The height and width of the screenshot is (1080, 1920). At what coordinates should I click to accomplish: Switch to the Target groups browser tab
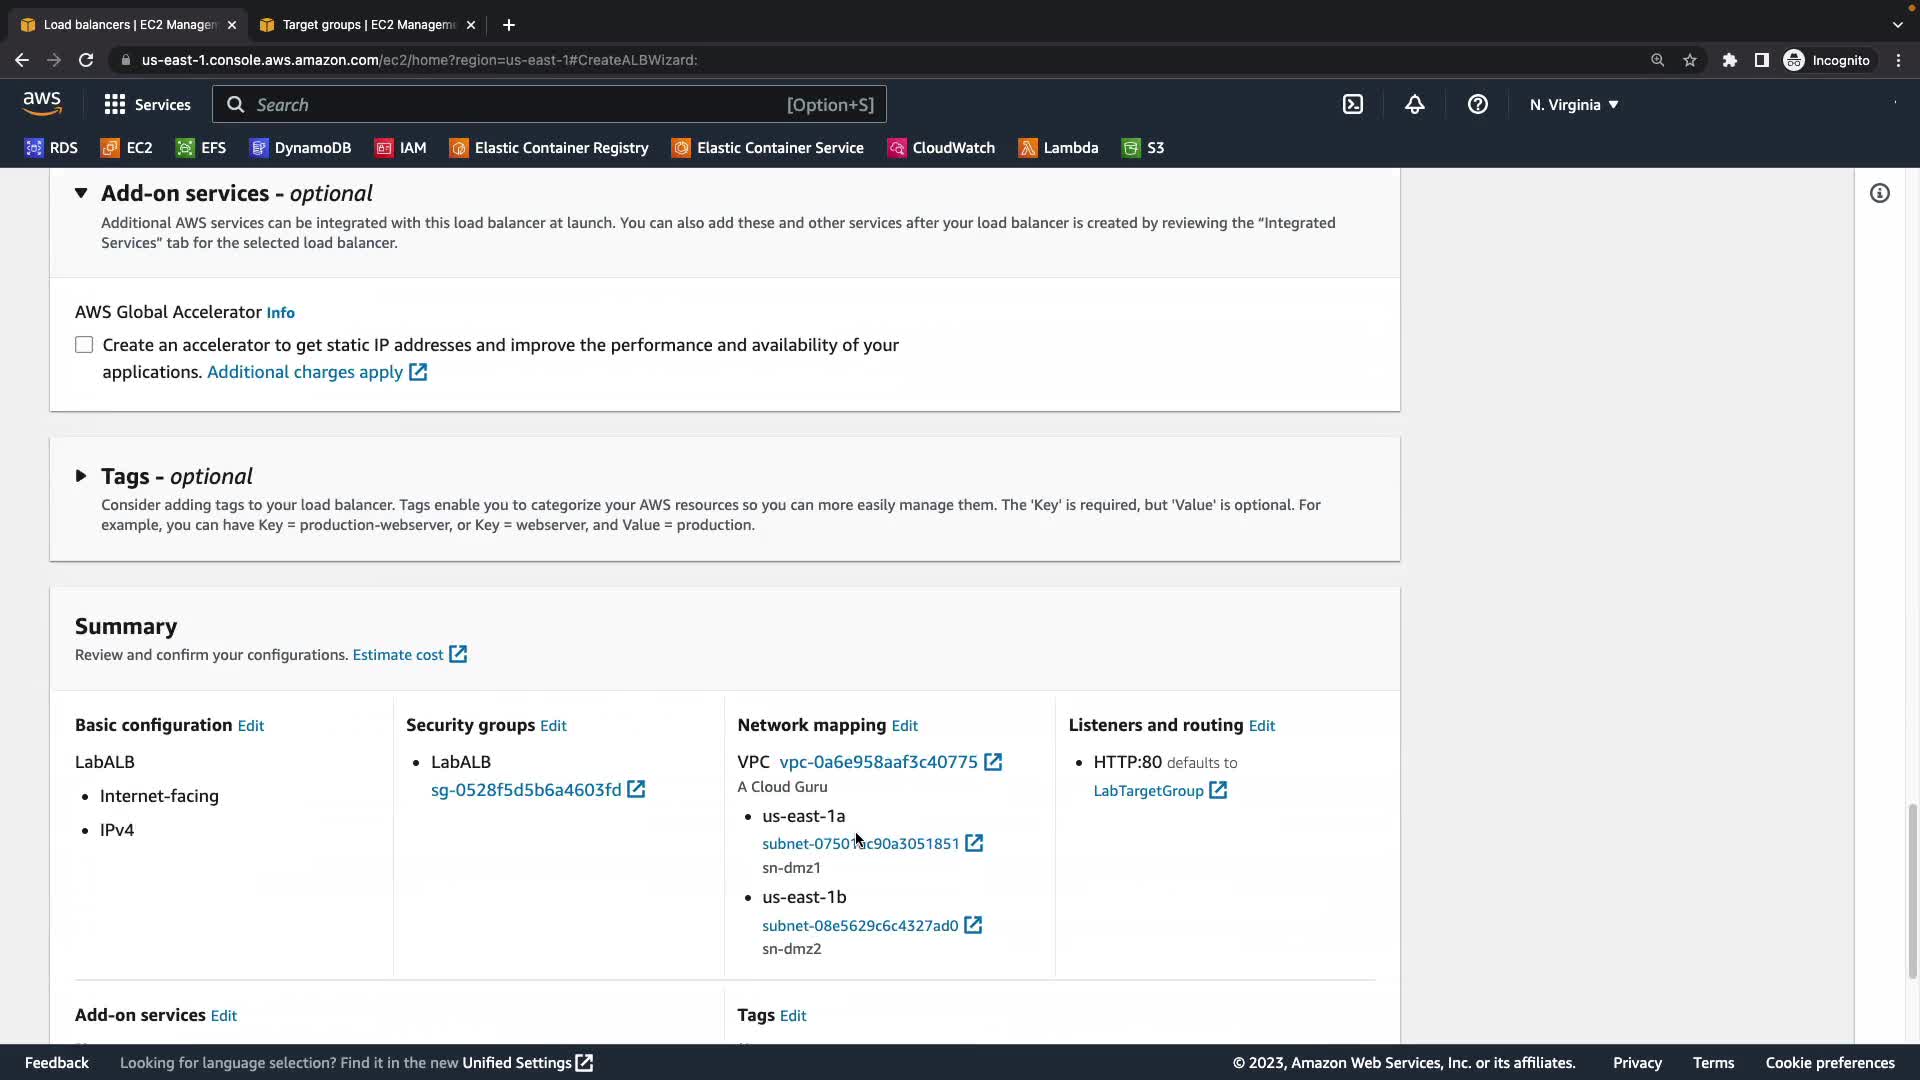[367, 24]
